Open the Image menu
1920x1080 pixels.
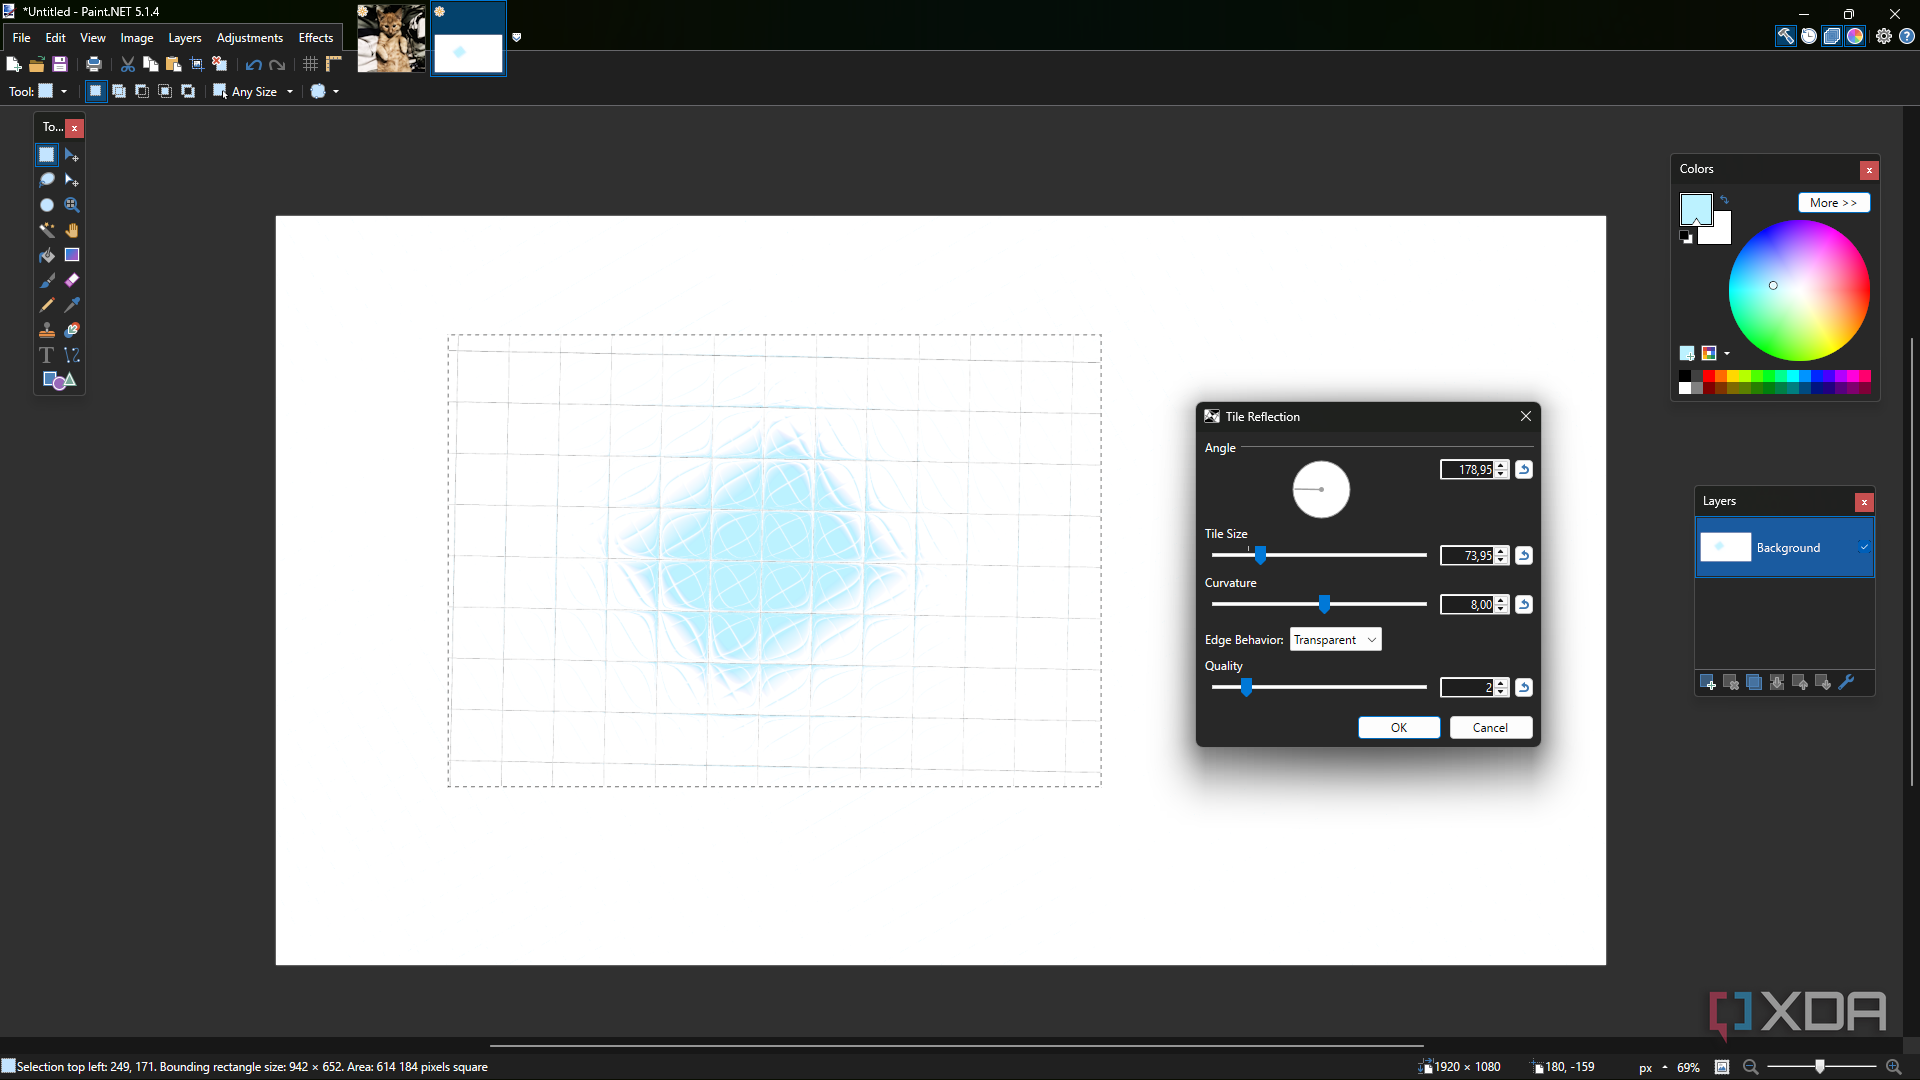[137, 38]
